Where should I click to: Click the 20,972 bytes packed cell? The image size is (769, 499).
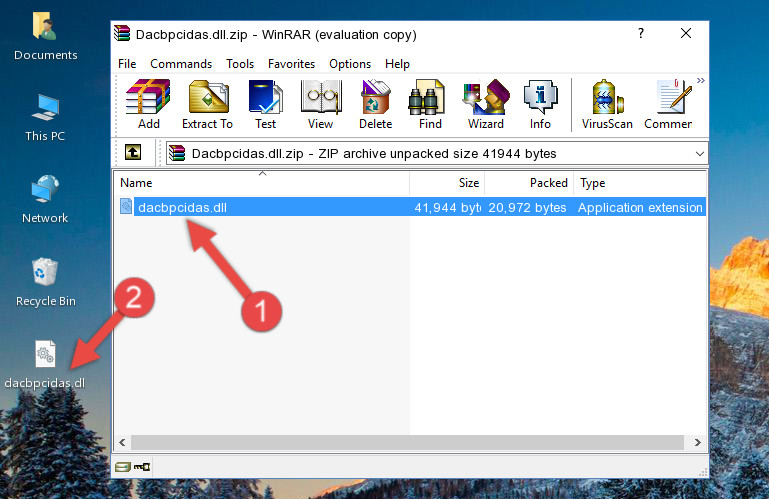pyautogui.click(x=527, y=208)
